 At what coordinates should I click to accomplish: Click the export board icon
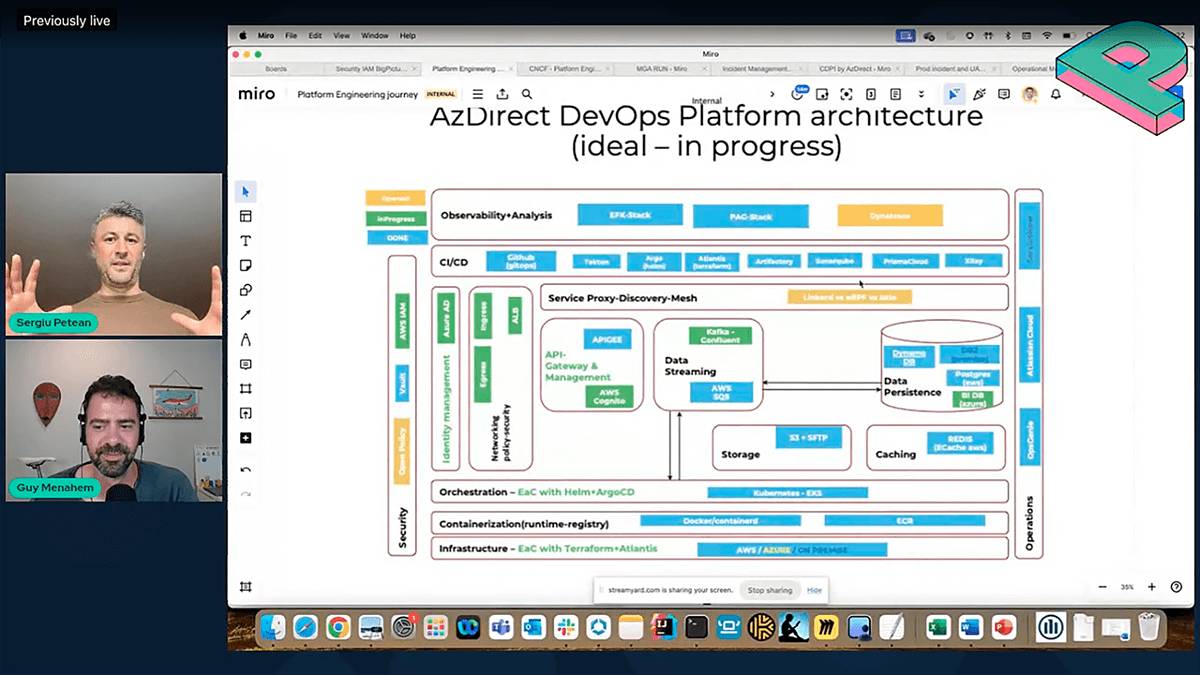502,94
